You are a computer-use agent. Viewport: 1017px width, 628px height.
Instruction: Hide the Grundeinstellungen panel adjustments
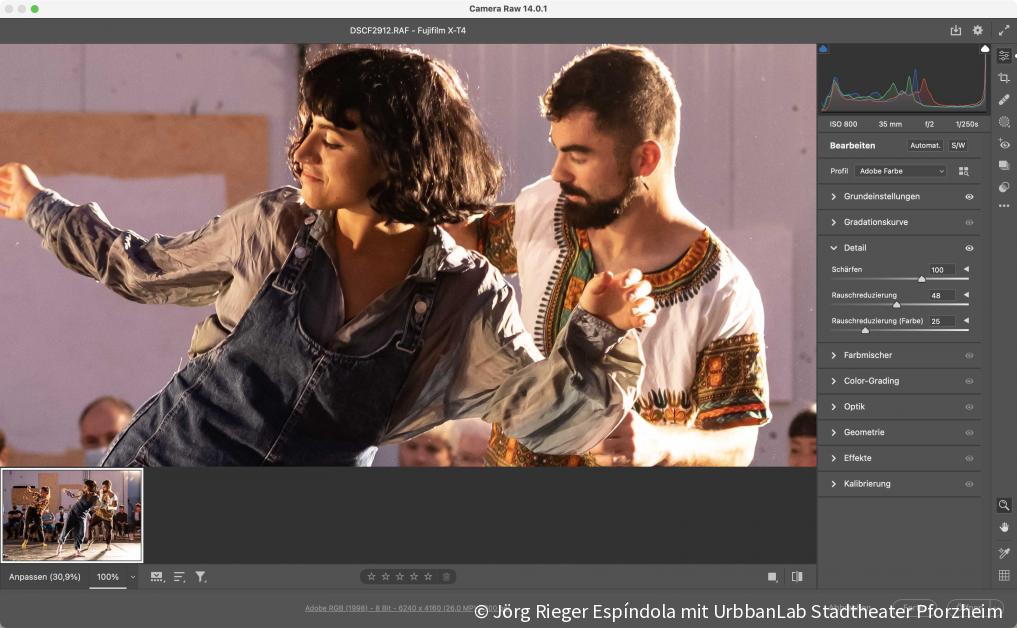(967, 196)
